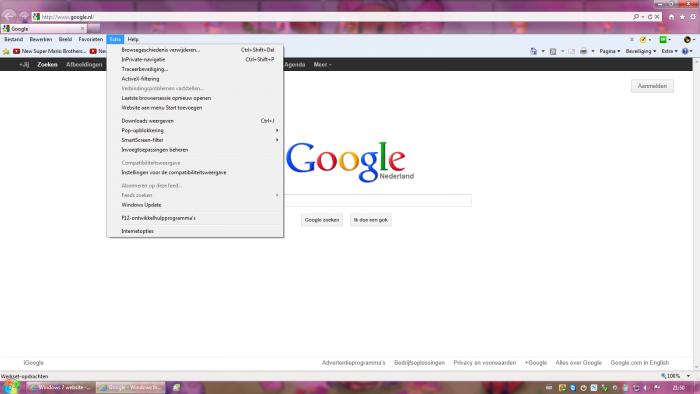Choose Laatste browsesessie opnieuw openen
The height and width of the screenshot is (394, 700).
[195, 98]
